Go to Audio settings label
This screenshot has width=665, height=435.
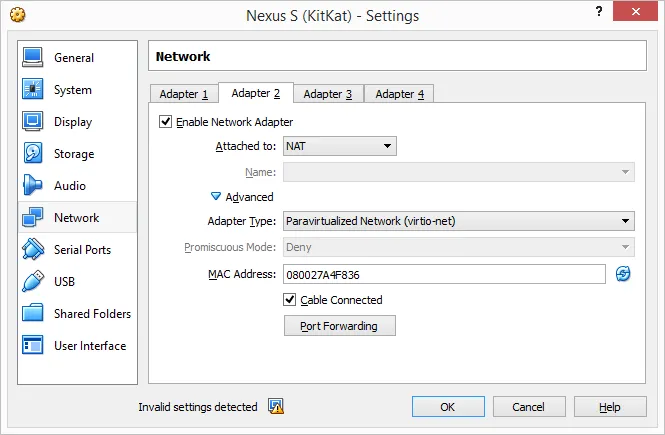(x=70, y=186)
